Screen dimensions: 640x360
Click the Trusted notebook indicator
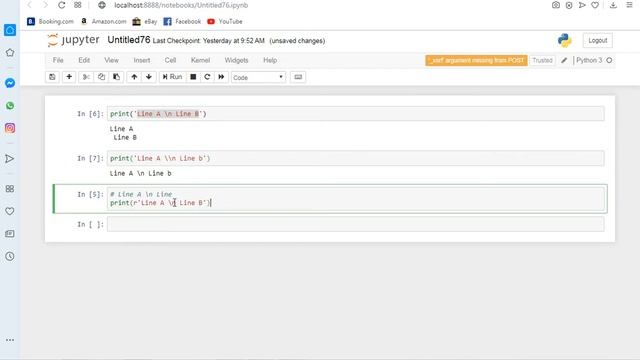(x=542, y=60)
